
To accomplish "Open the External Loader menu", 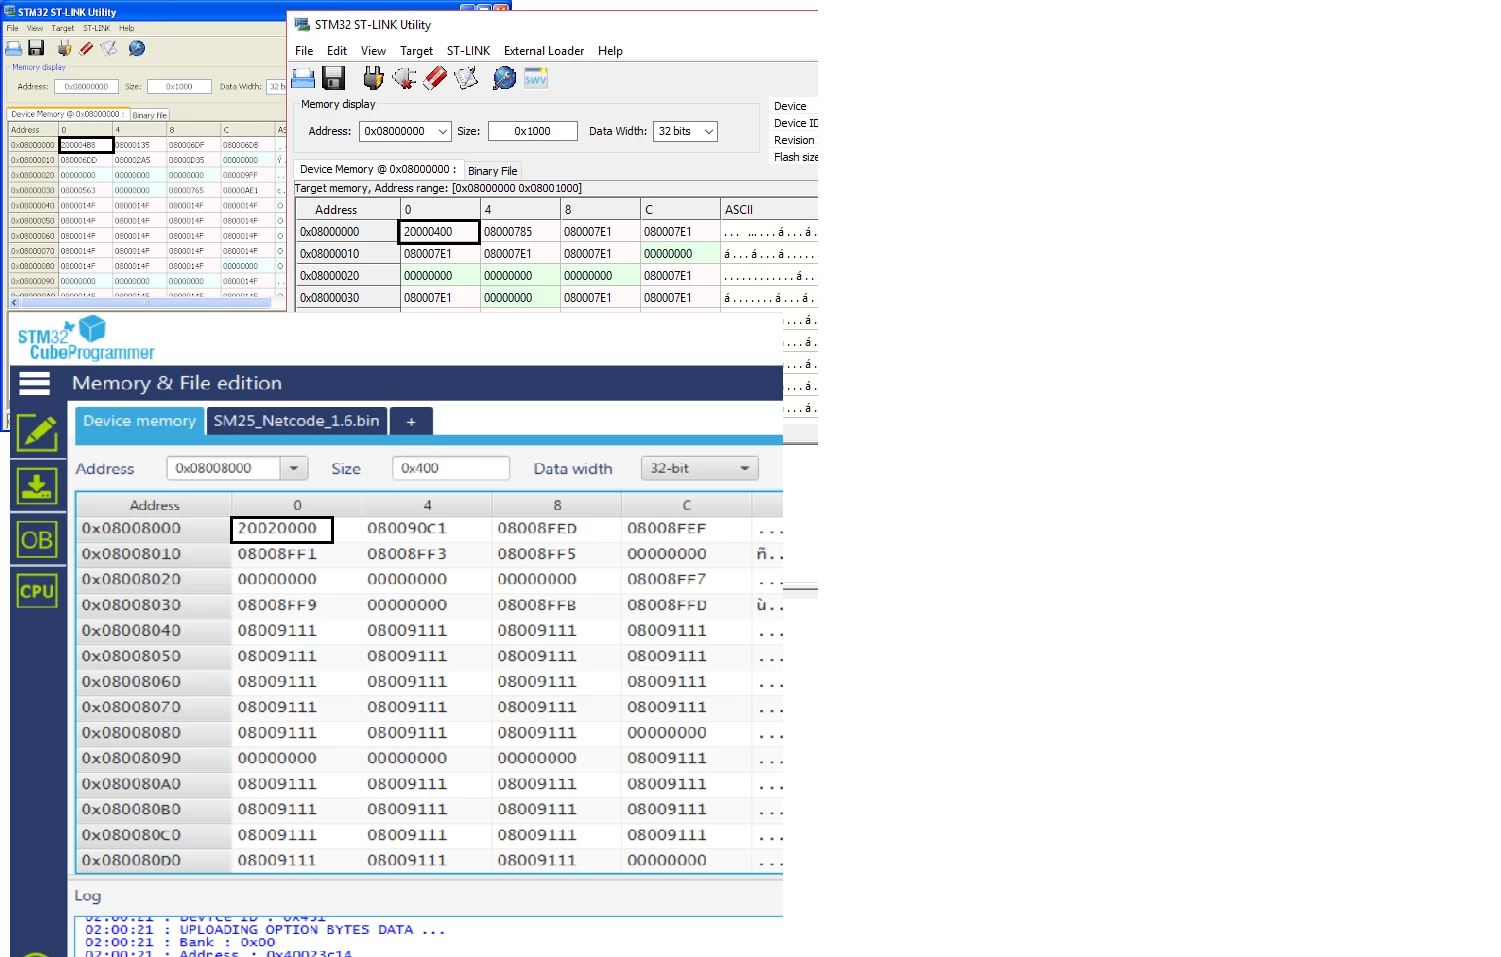I will click(x=544, y=51).
